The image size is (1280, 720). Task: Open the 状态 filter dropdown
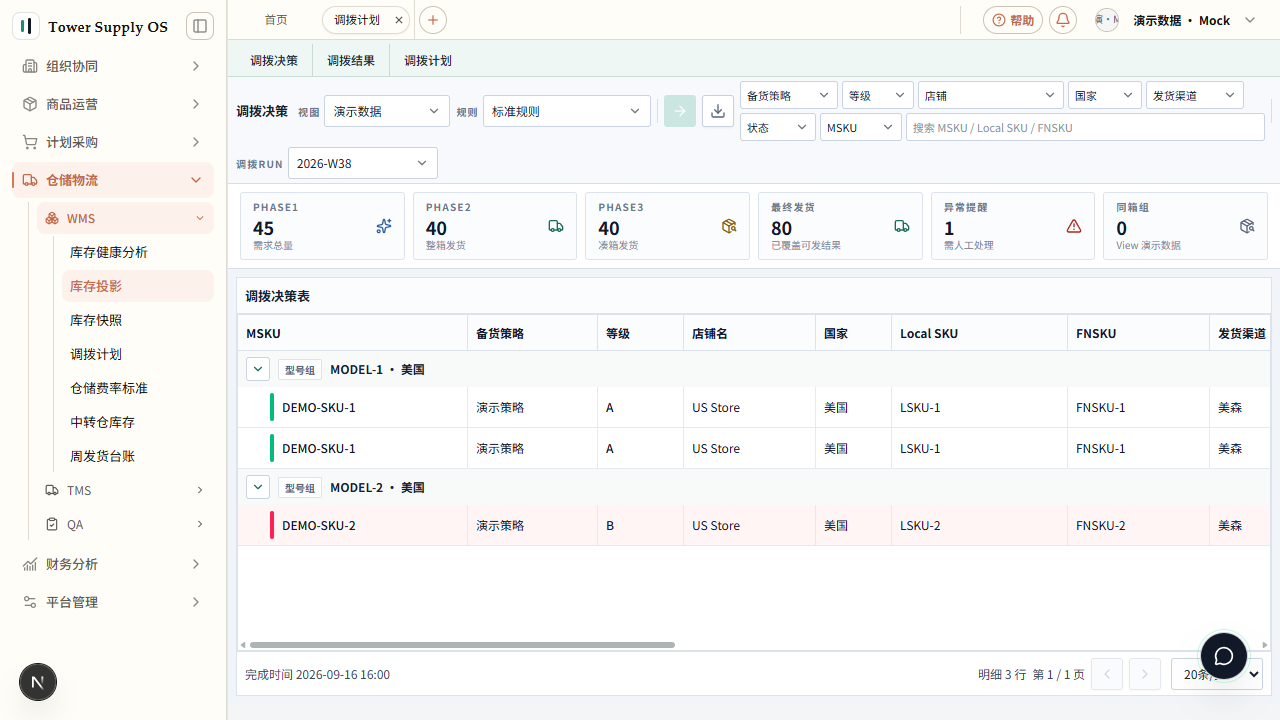pyautogui.click(x=778, y=127)
